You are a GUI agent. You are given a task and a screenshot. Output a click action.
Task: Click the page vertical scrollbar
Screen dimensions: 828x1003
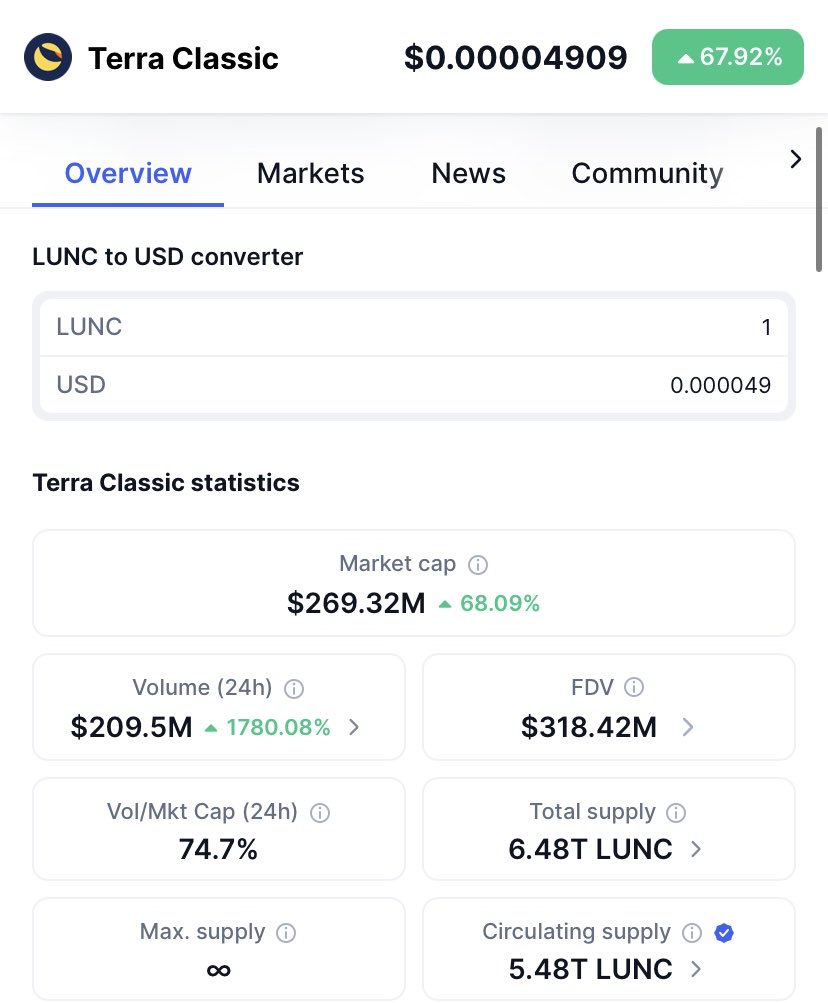(818, 200)
